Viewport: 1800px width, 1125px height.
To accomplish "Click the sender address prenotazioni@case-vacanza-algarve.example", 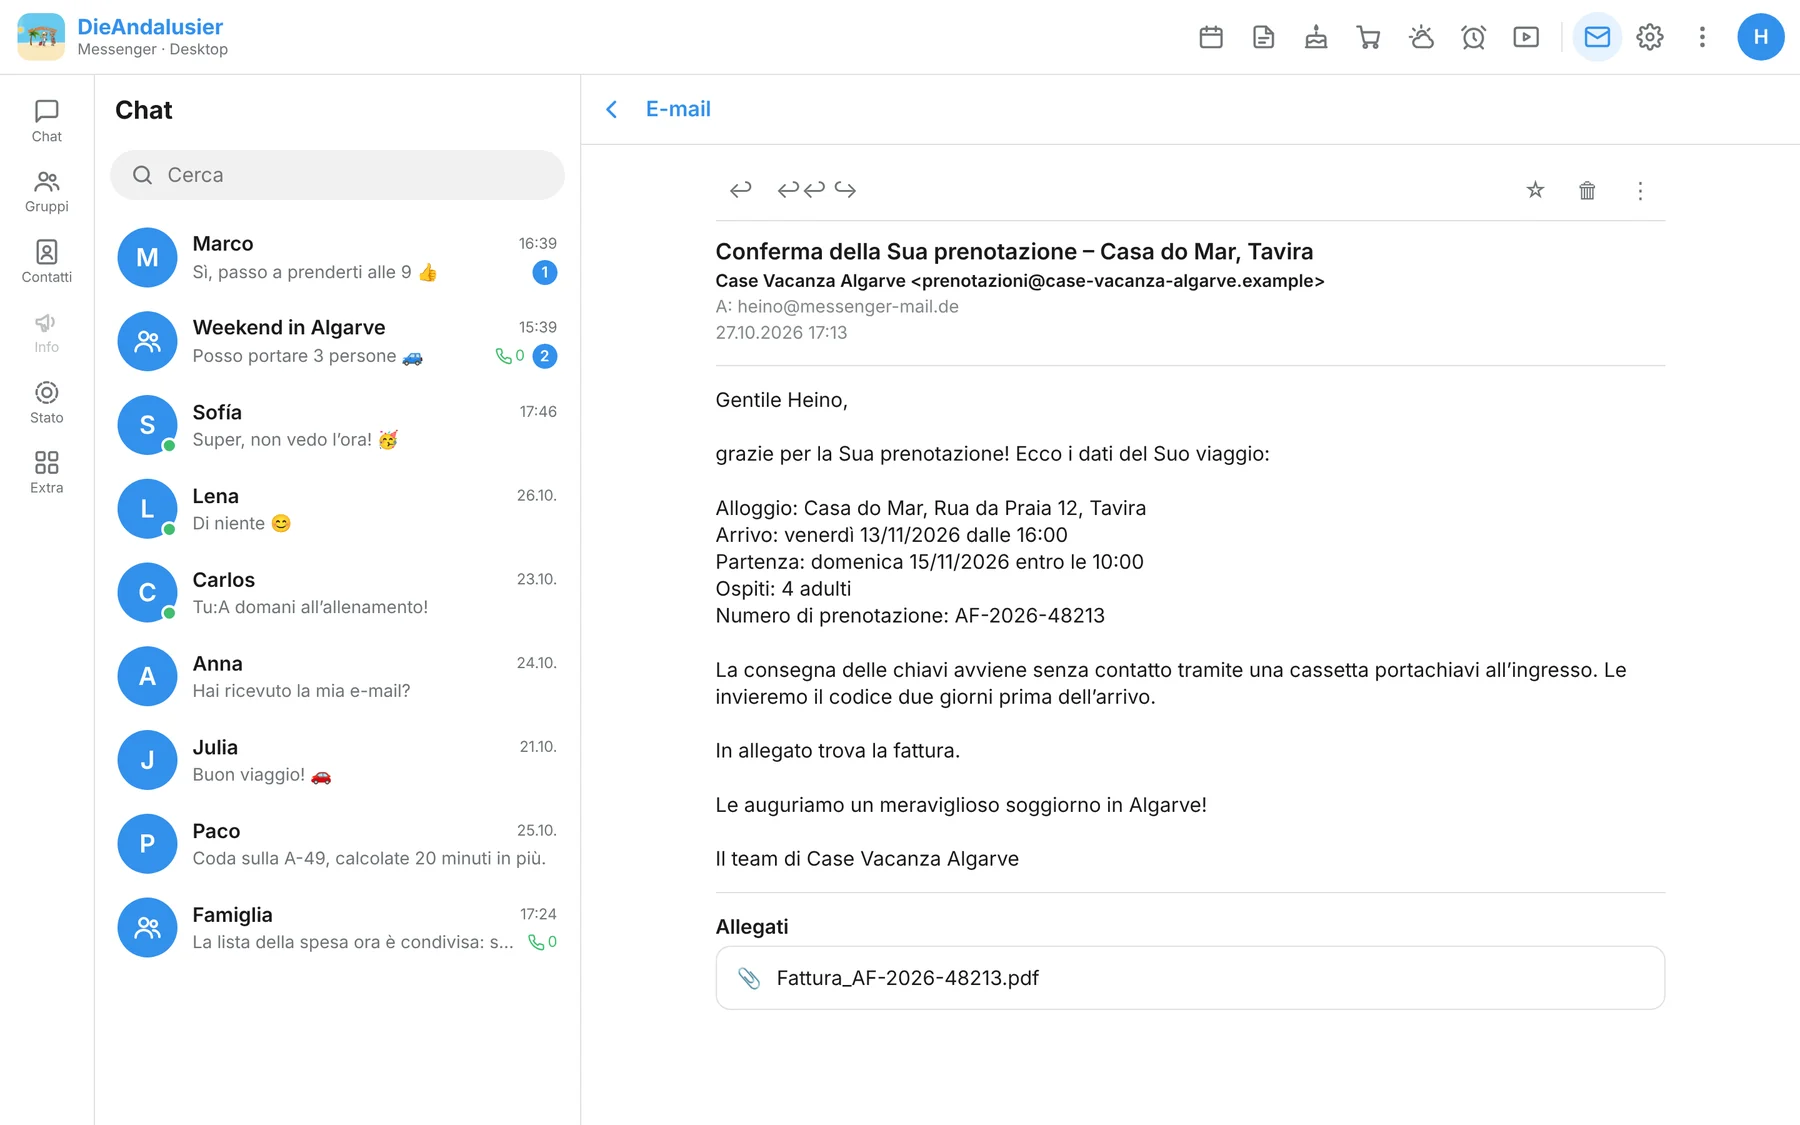I will 1118,281.
